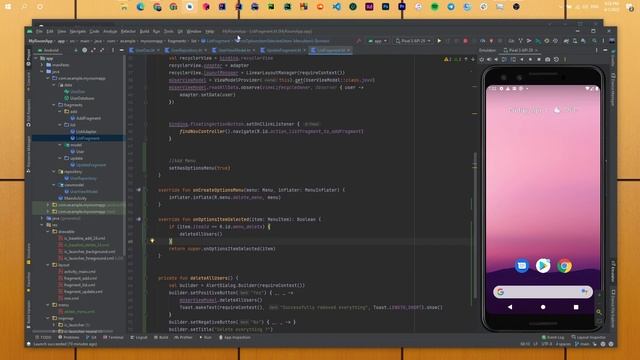This screenshot has width=640, height=360.
Task: Open Microsoft Edge from the Windows taskbar
Action: (x=140, y=7)
